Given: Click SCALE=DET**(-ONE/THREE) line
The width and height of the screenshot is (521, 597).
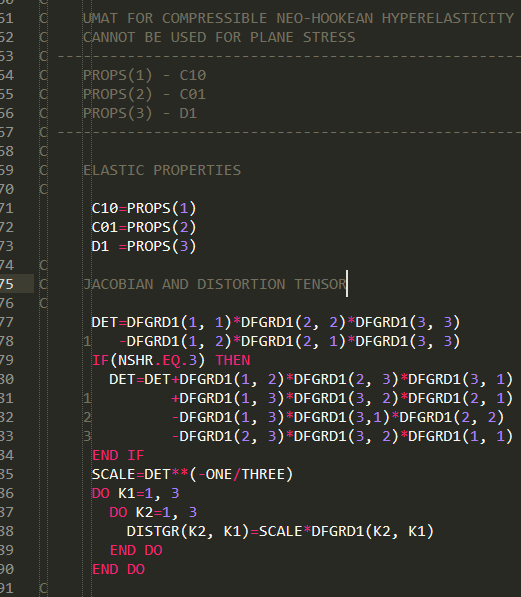Looking at the screenshot, I should [192, 474].
